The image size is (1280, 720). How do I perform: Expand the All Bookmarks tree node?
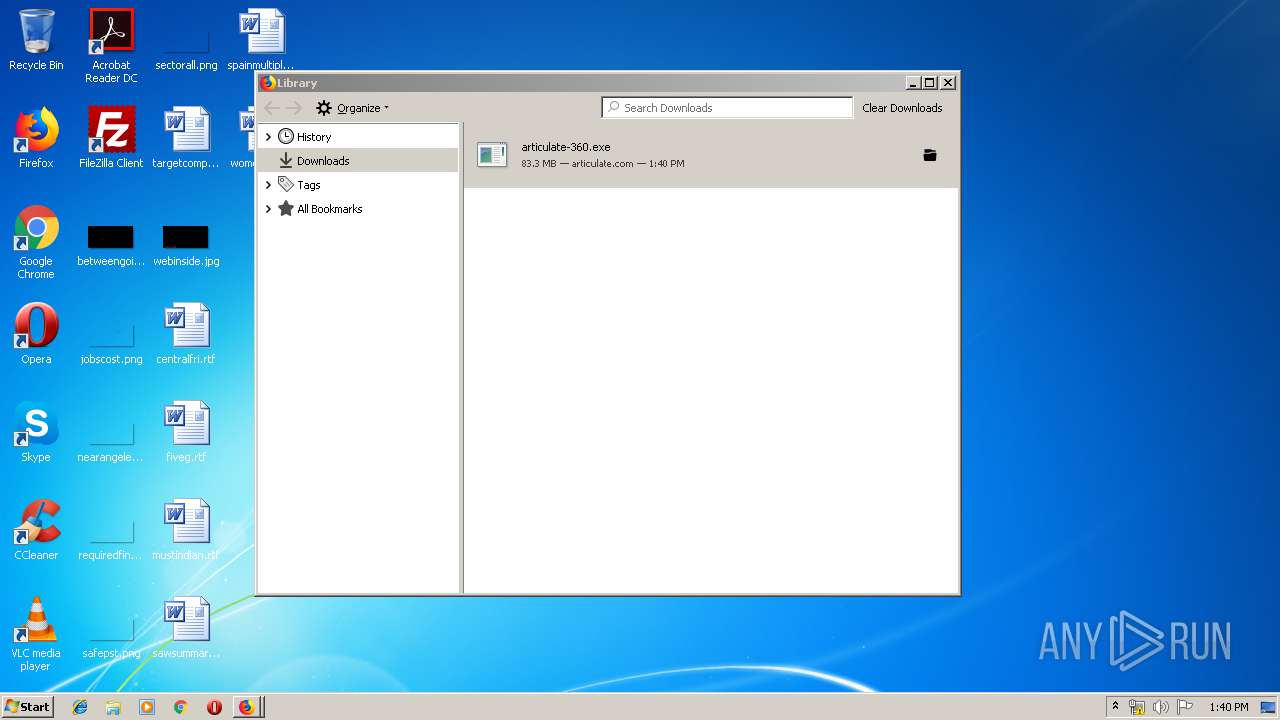(x=268, y=209)
